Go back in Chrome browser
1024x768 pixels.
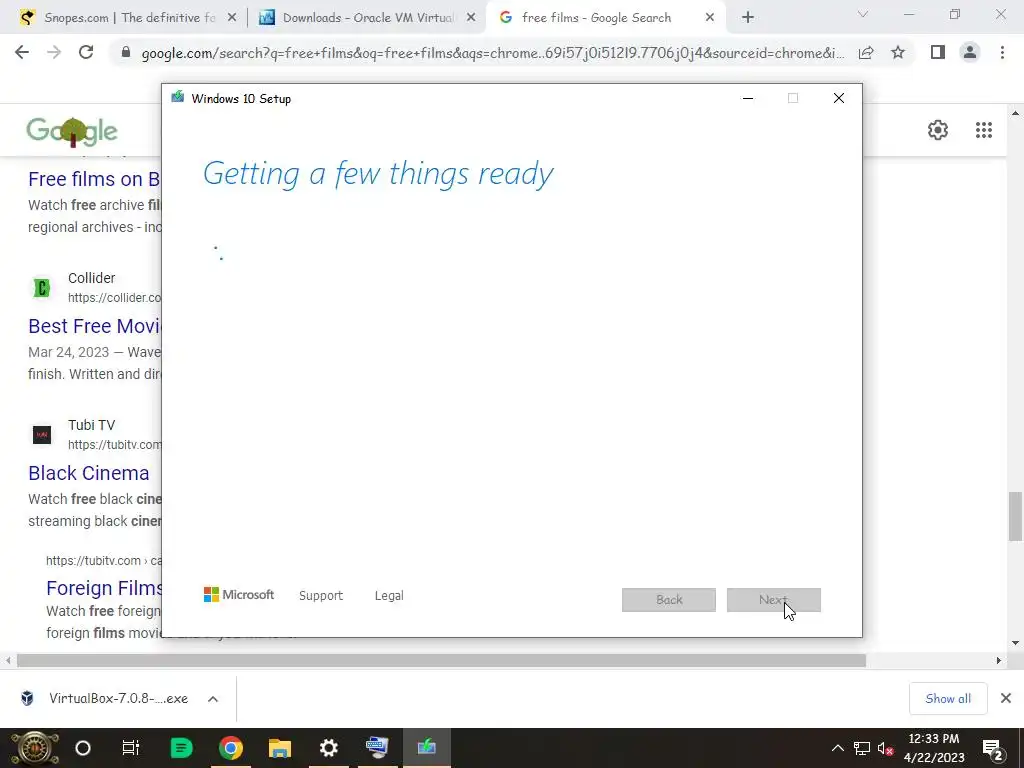click(x=22, y=52)
